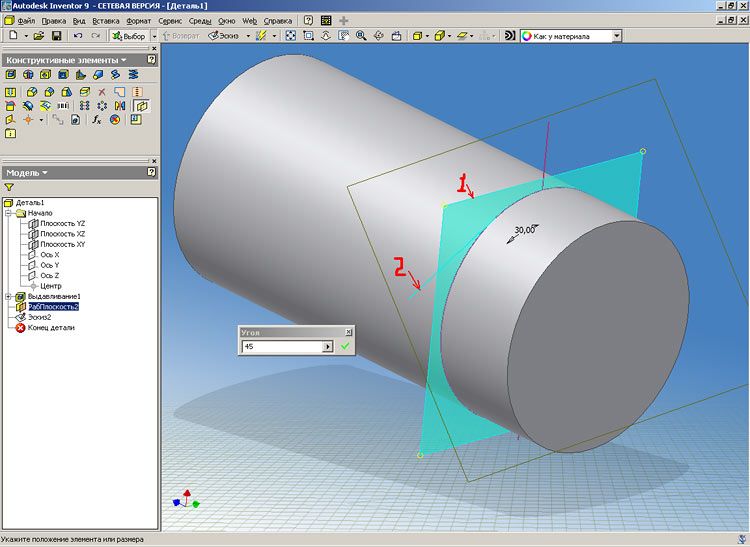Select Ось X in the tree
This screenshot has width=750, height=547.
(x=50, y=255)
